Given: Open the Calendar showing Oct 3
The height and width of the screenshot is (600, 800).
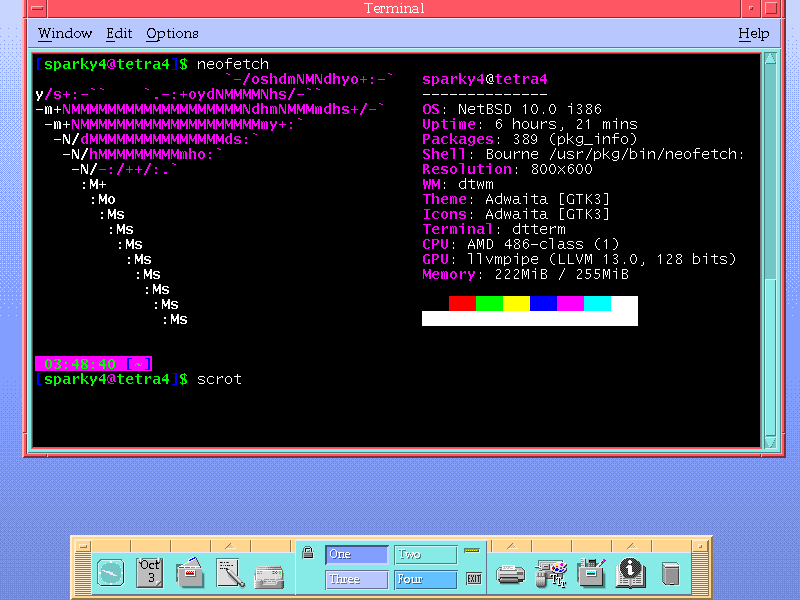Looking at the screenshot, I should (150, 573).
